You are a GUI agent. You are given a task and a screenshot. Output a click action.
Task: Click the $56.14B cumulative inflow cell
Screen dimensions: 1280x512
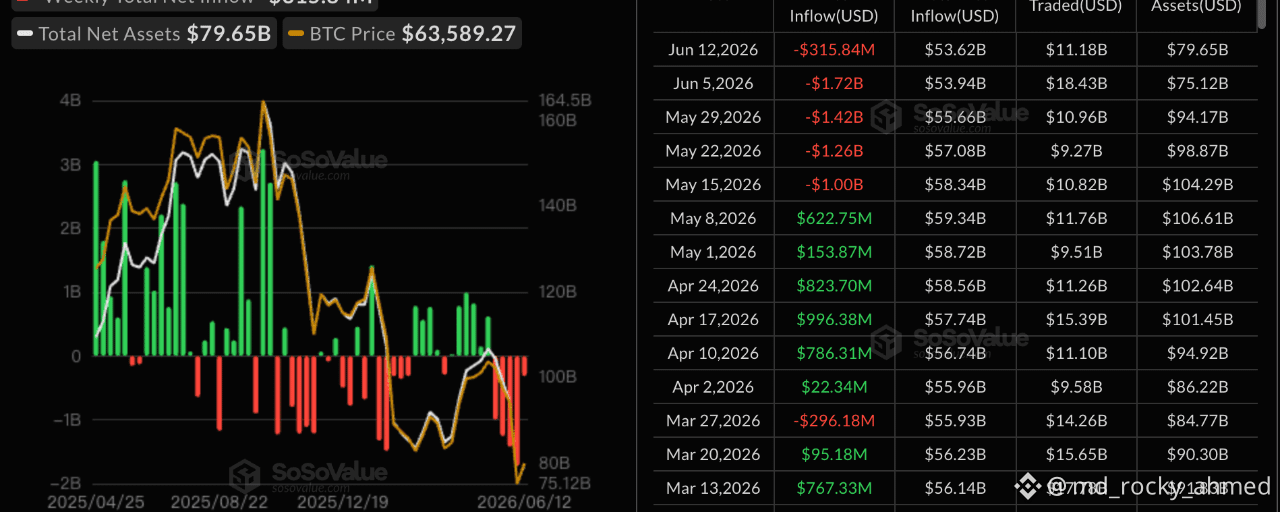(x=954, y=488)
